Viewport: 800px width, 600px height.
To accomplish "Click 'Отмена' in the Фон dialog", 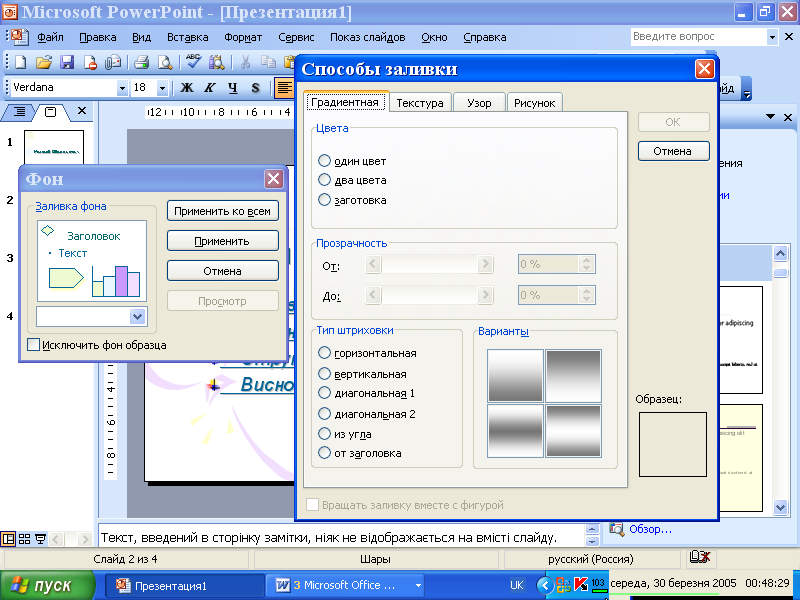I will point(222,271).
